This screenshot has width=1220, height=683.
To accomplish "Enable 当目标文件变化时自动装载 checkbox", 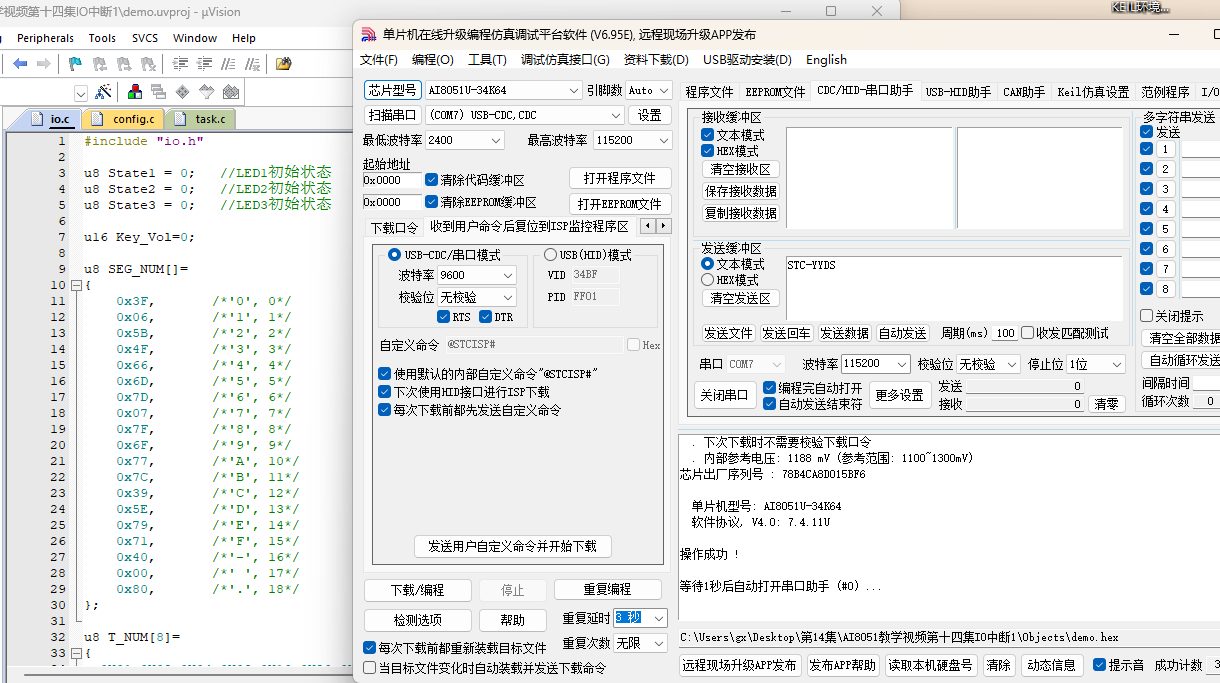I will tap(370, 668).
